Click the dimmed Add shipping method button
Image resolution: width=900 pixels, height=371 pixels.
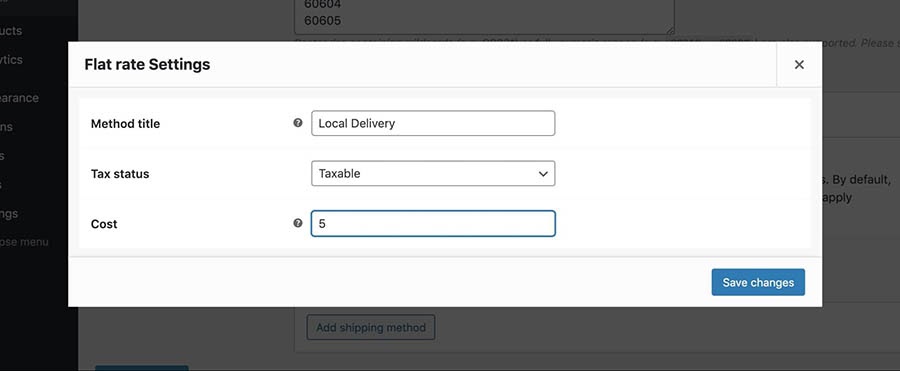[x=371, y=327]
